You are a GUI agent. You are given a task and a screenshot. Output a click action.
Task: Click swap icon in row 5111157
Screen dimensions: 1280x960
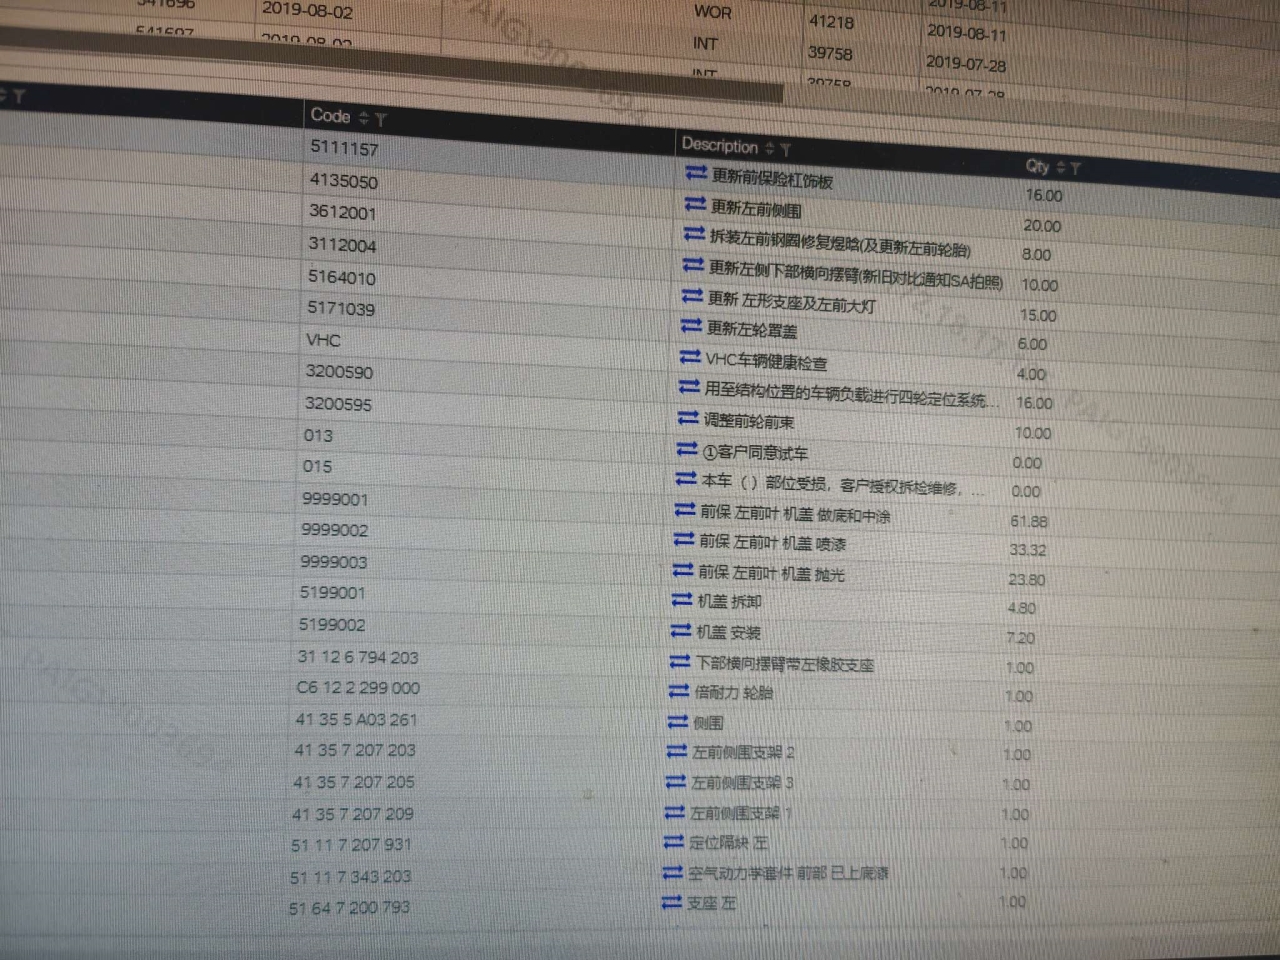(696, 173)
